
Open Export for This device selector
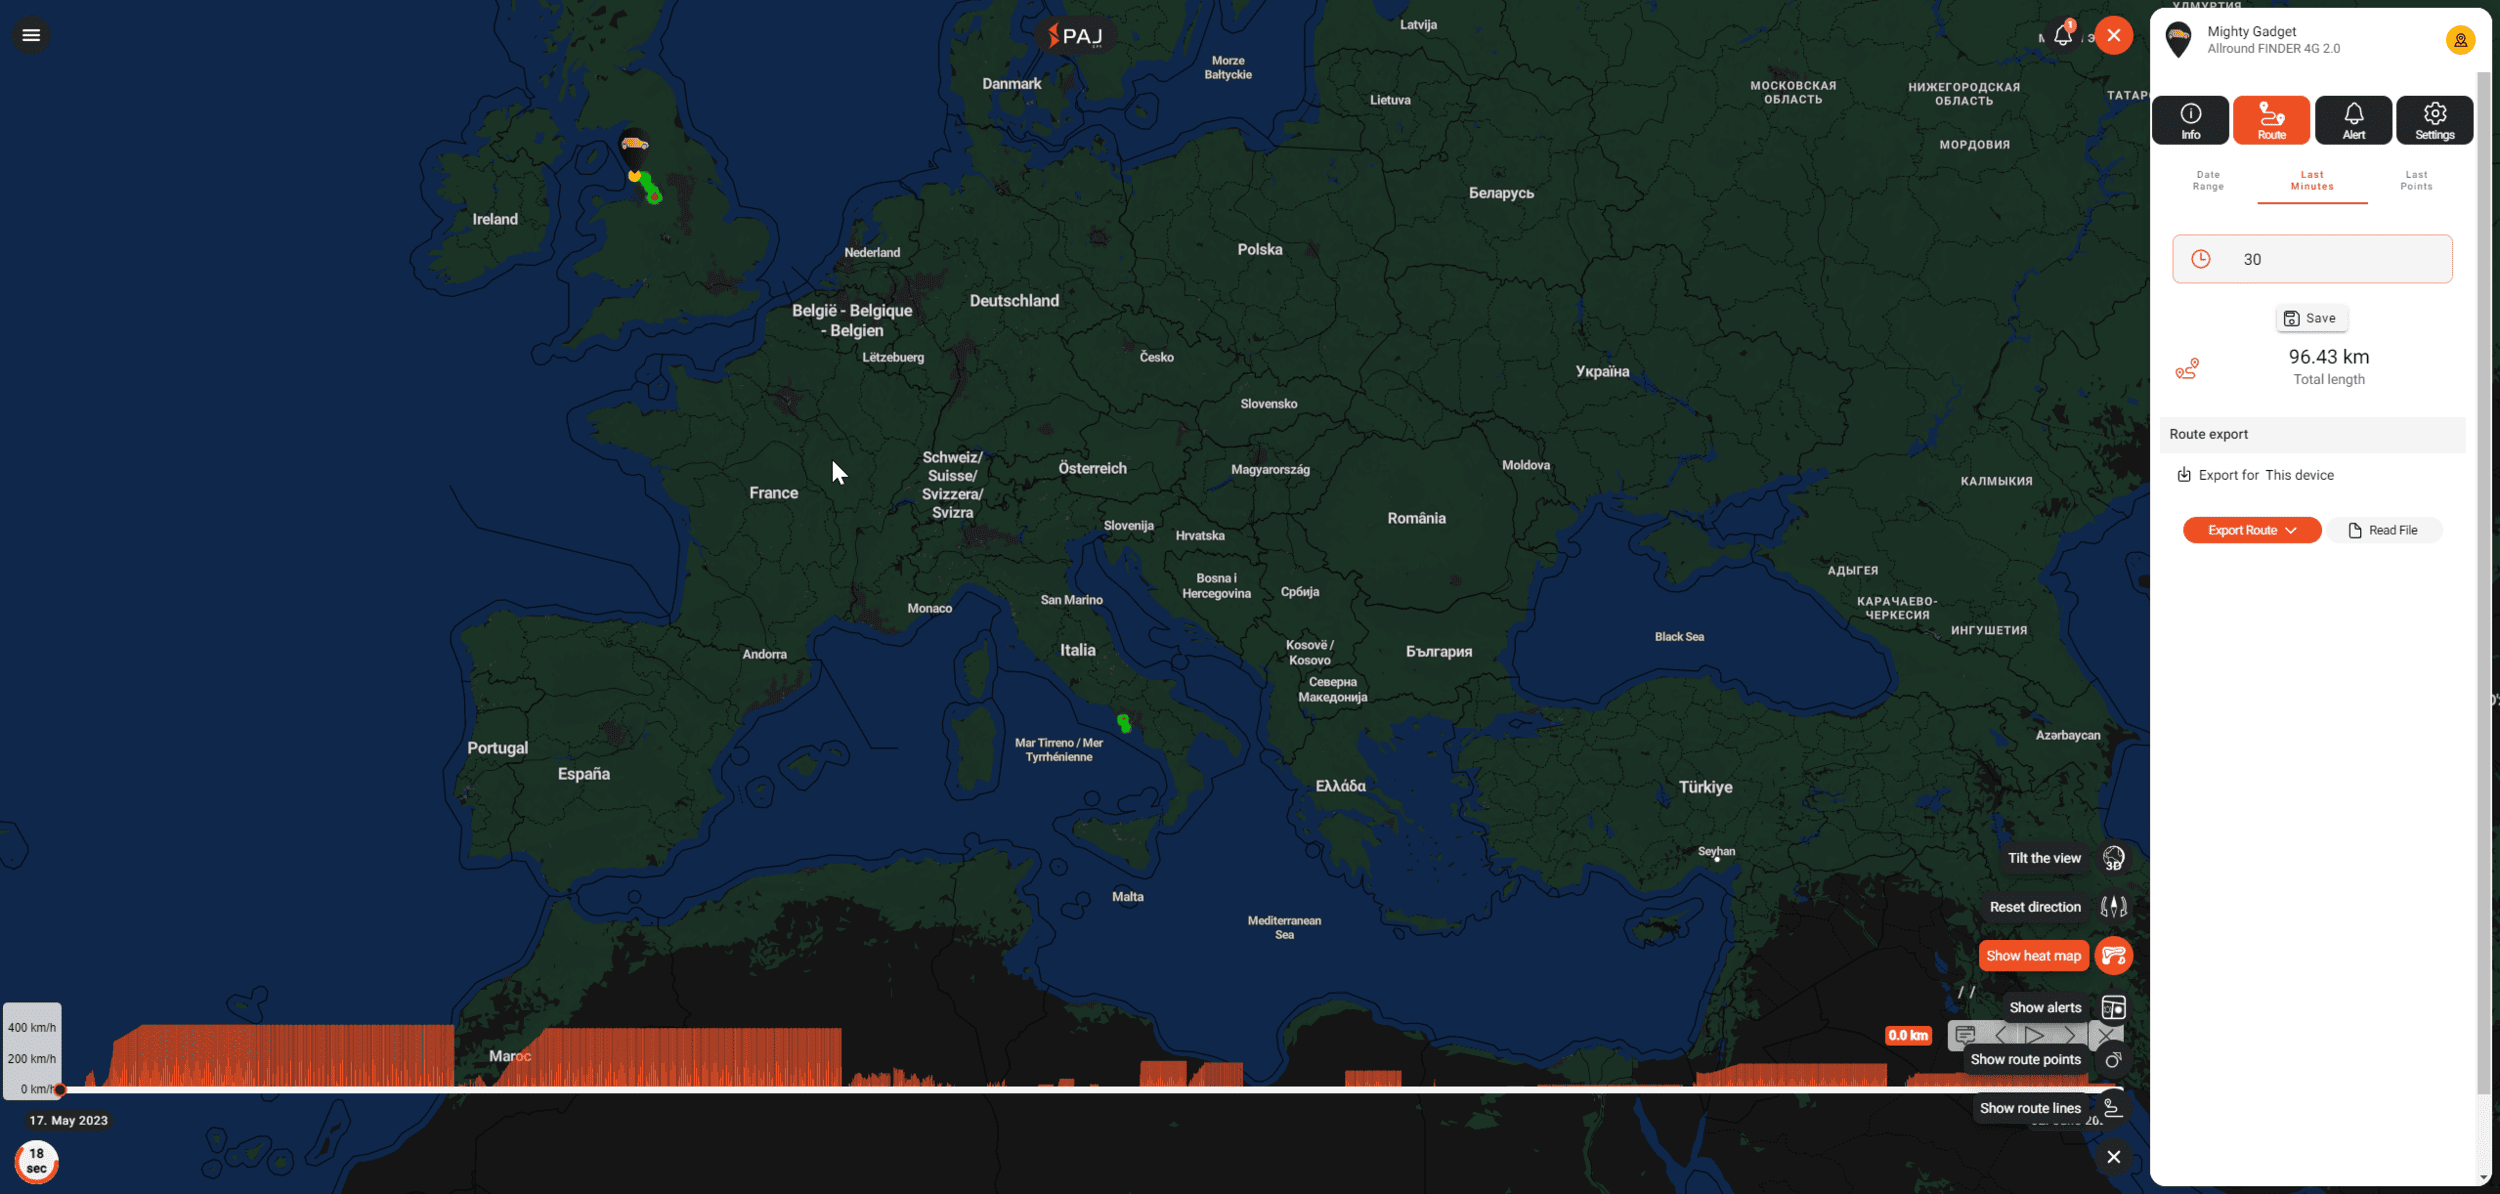2299,475
